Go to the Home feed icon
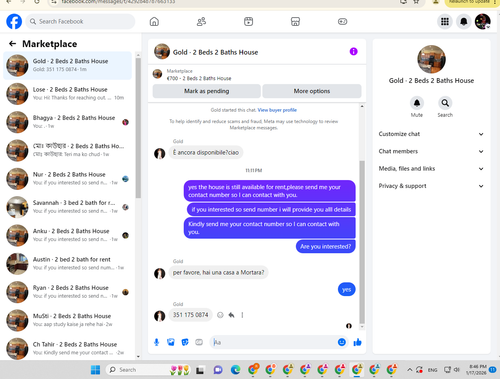 tap(154, 22)
